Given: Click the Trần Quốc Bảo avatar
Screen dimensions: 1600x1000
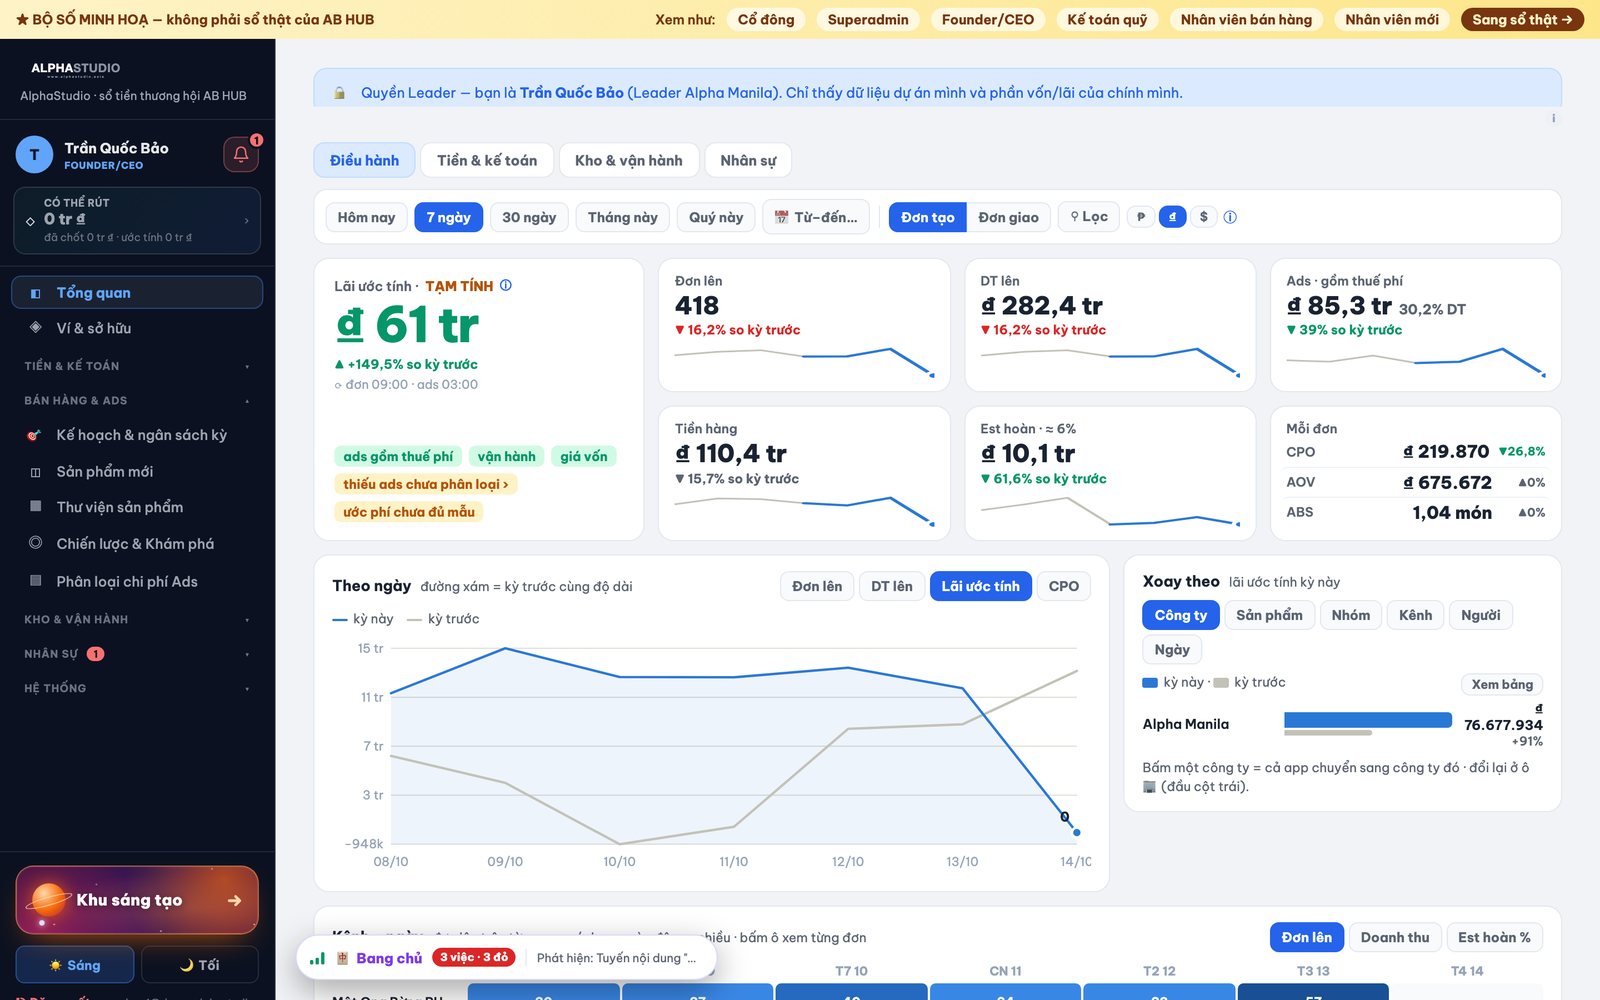Looking at the screenshot, I should 34,155.
